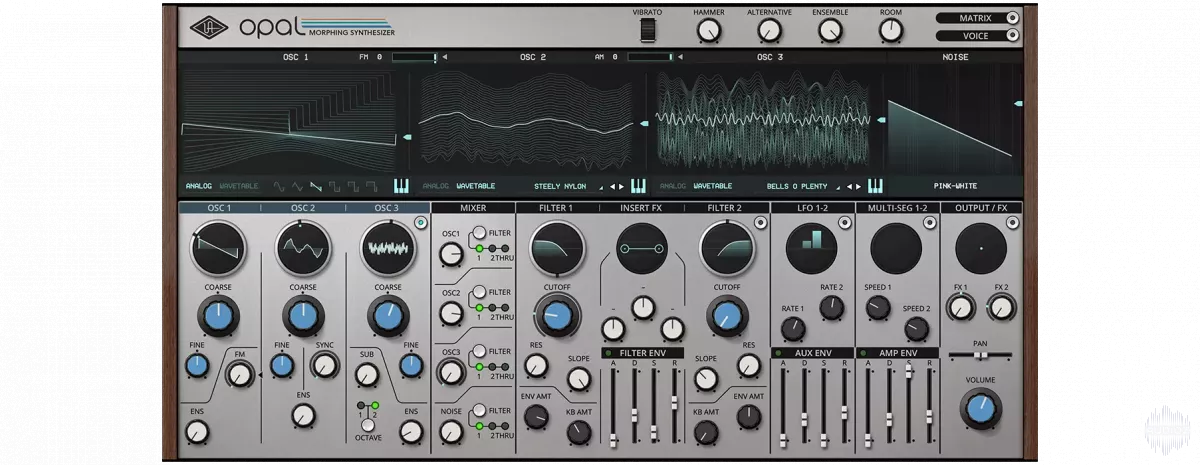The width and height of the screenshot is (1200, 465).
Task: Switch to the Filter 1 tab
Action: (x=557, y=208)
